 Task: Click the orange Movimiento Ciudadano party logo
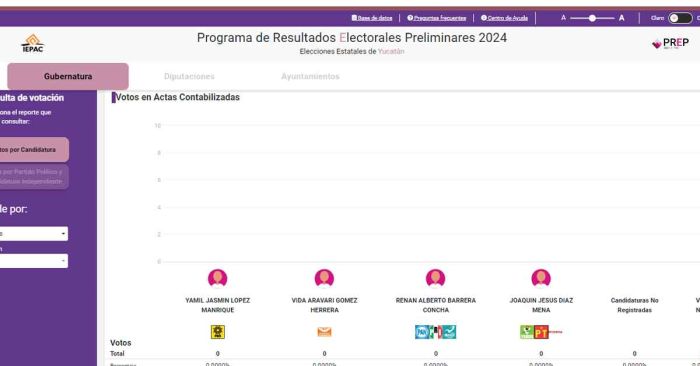324,332
